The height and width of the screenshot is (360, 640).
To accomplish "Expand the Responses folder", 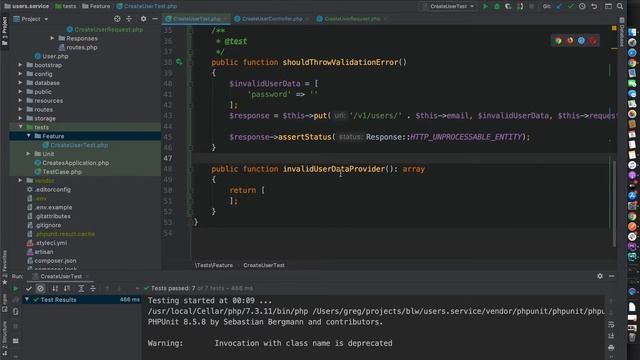I will coord(52,38).
